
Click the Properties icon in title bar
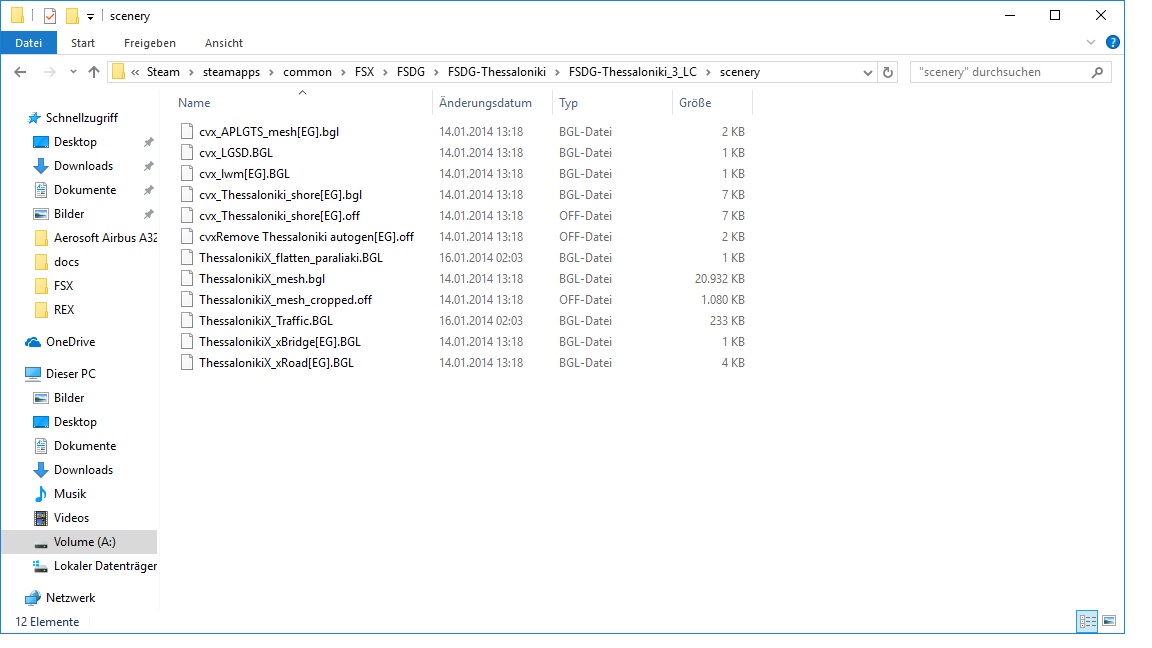click(50, 16)
